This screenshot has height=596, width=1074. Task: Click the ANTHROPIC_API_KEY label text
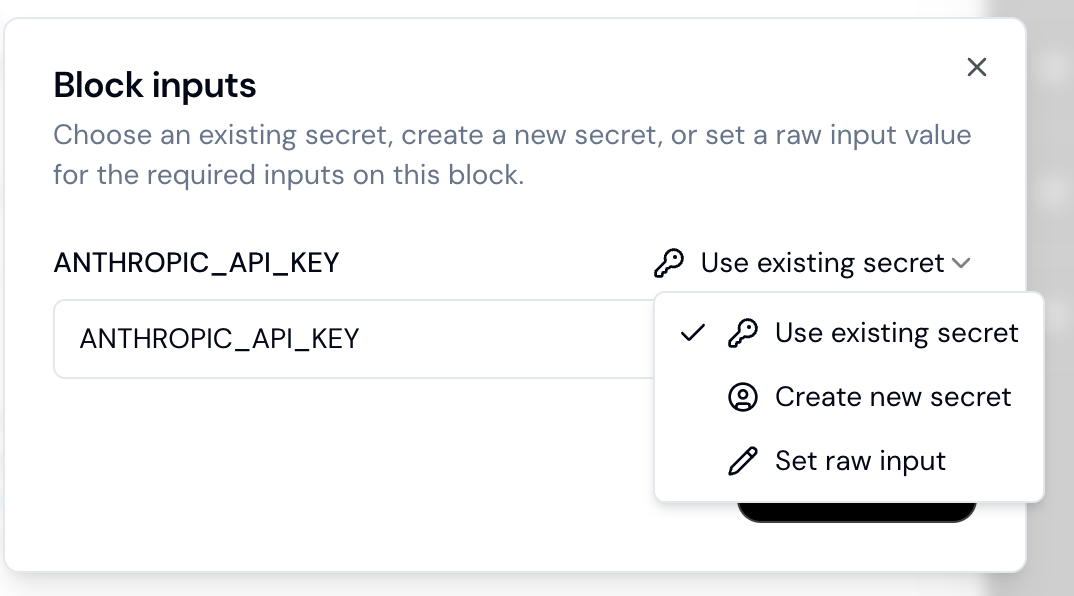pyautogui.click(x=196, y=262)
